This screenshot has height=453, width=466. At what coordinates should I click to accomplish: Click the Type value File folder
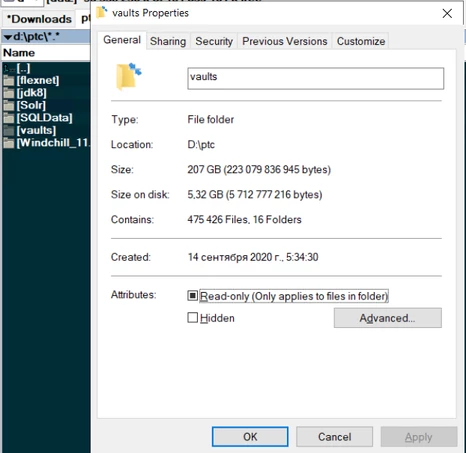211,119
